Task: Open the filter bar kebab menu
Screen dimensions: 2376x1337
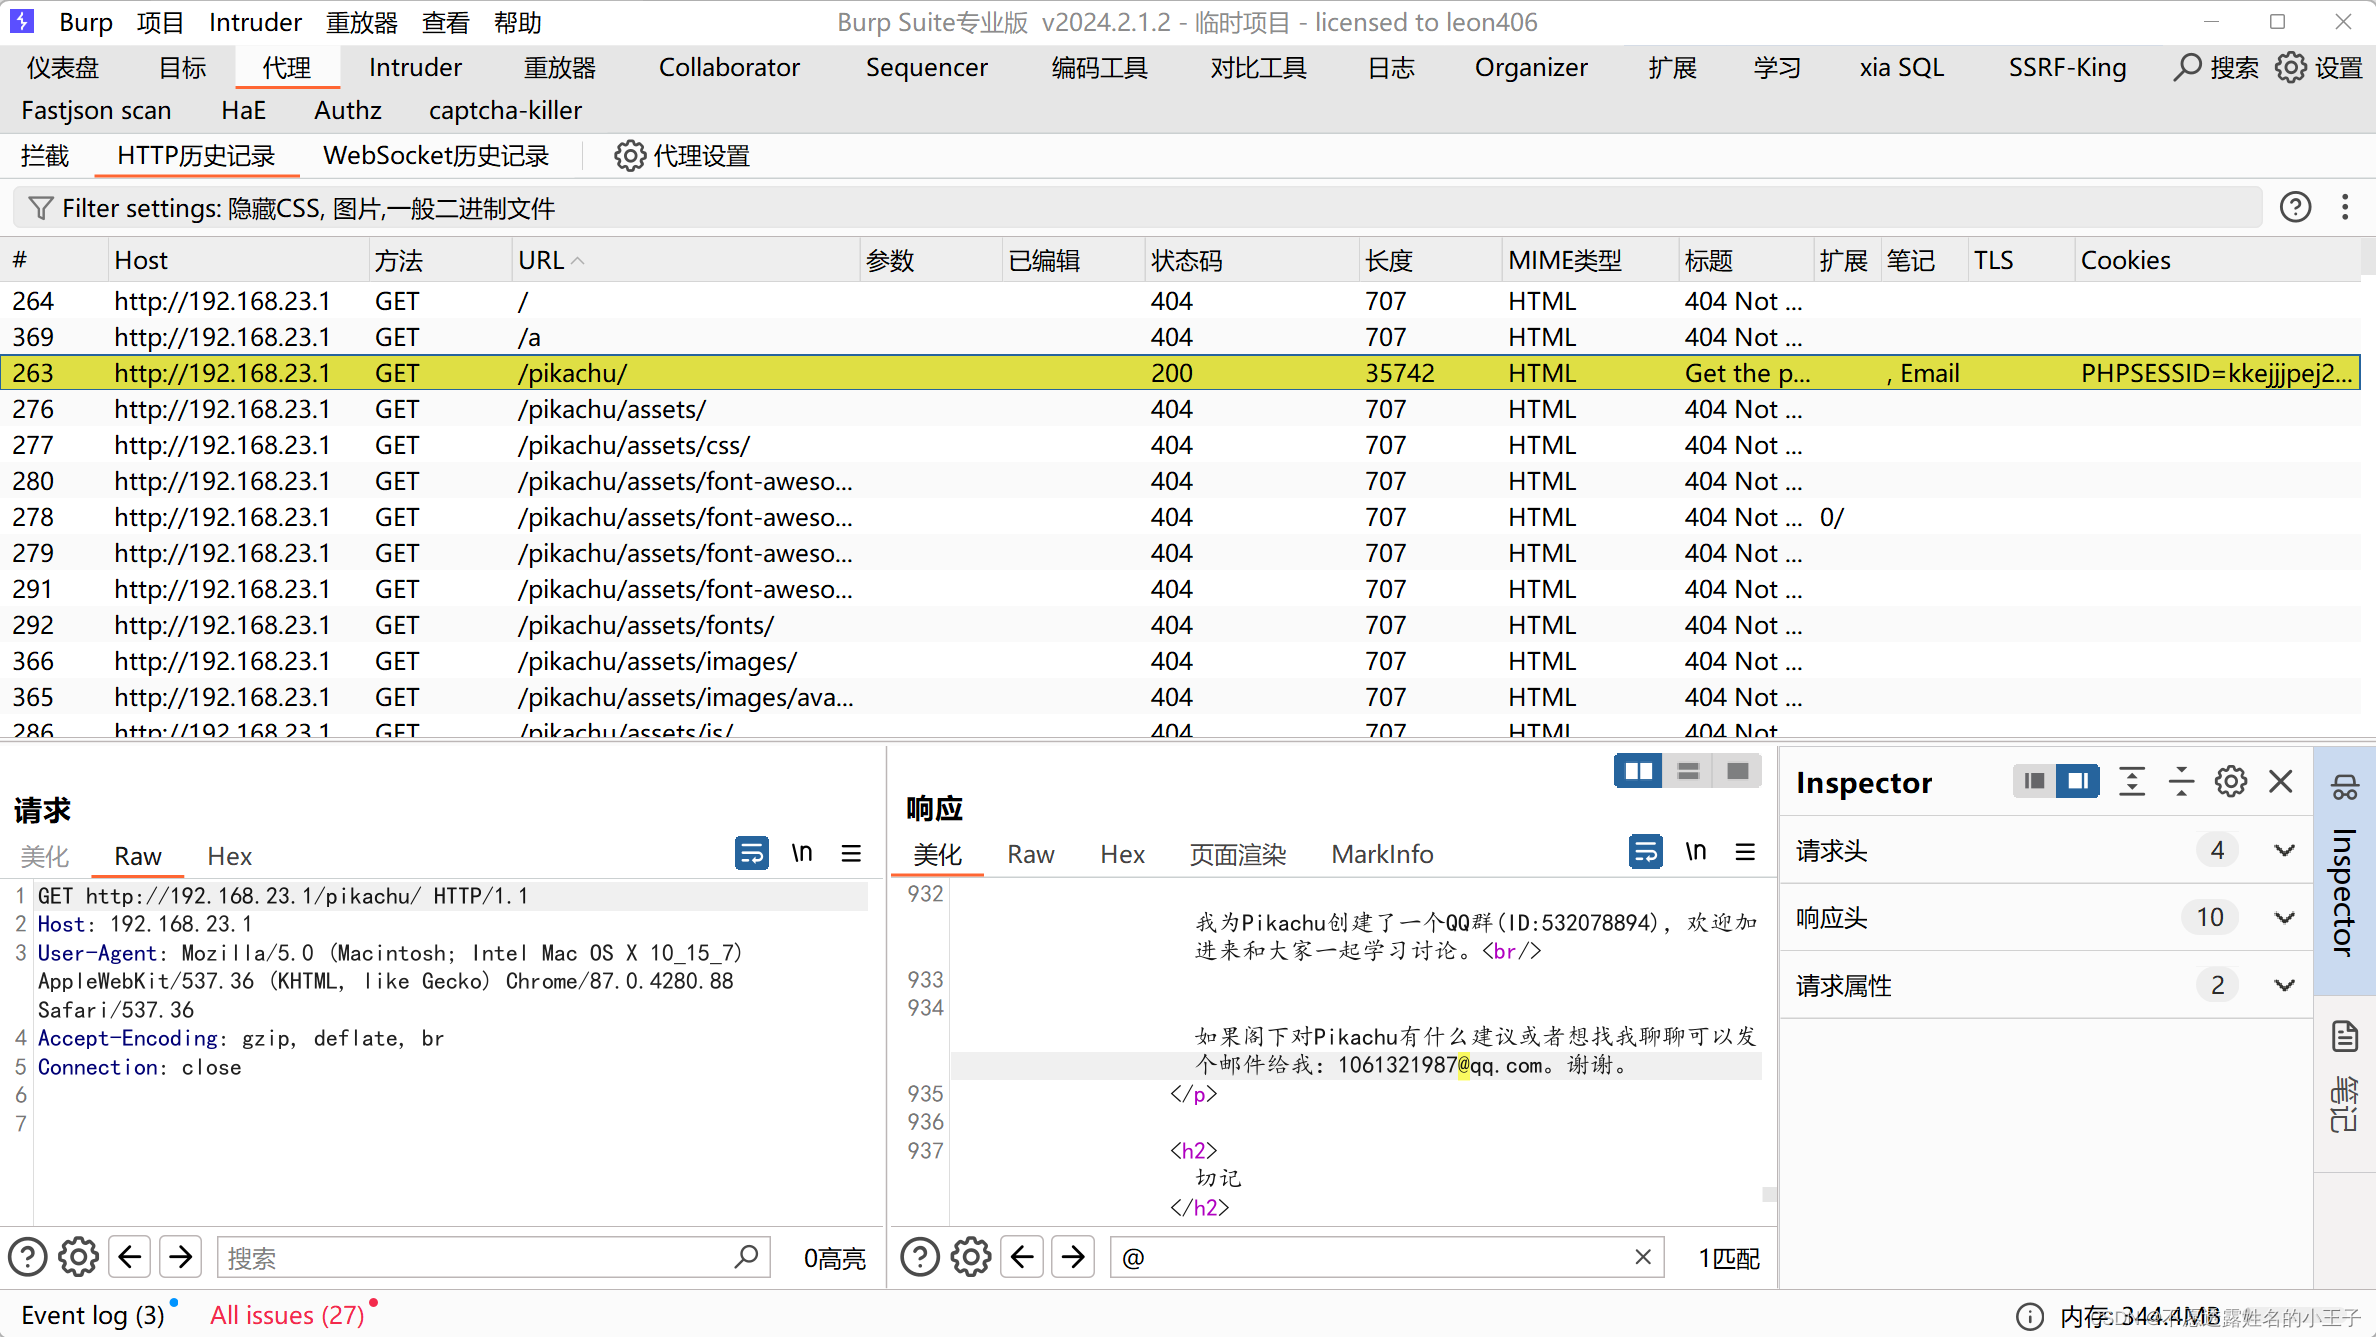Action: tap(2346, 207)
